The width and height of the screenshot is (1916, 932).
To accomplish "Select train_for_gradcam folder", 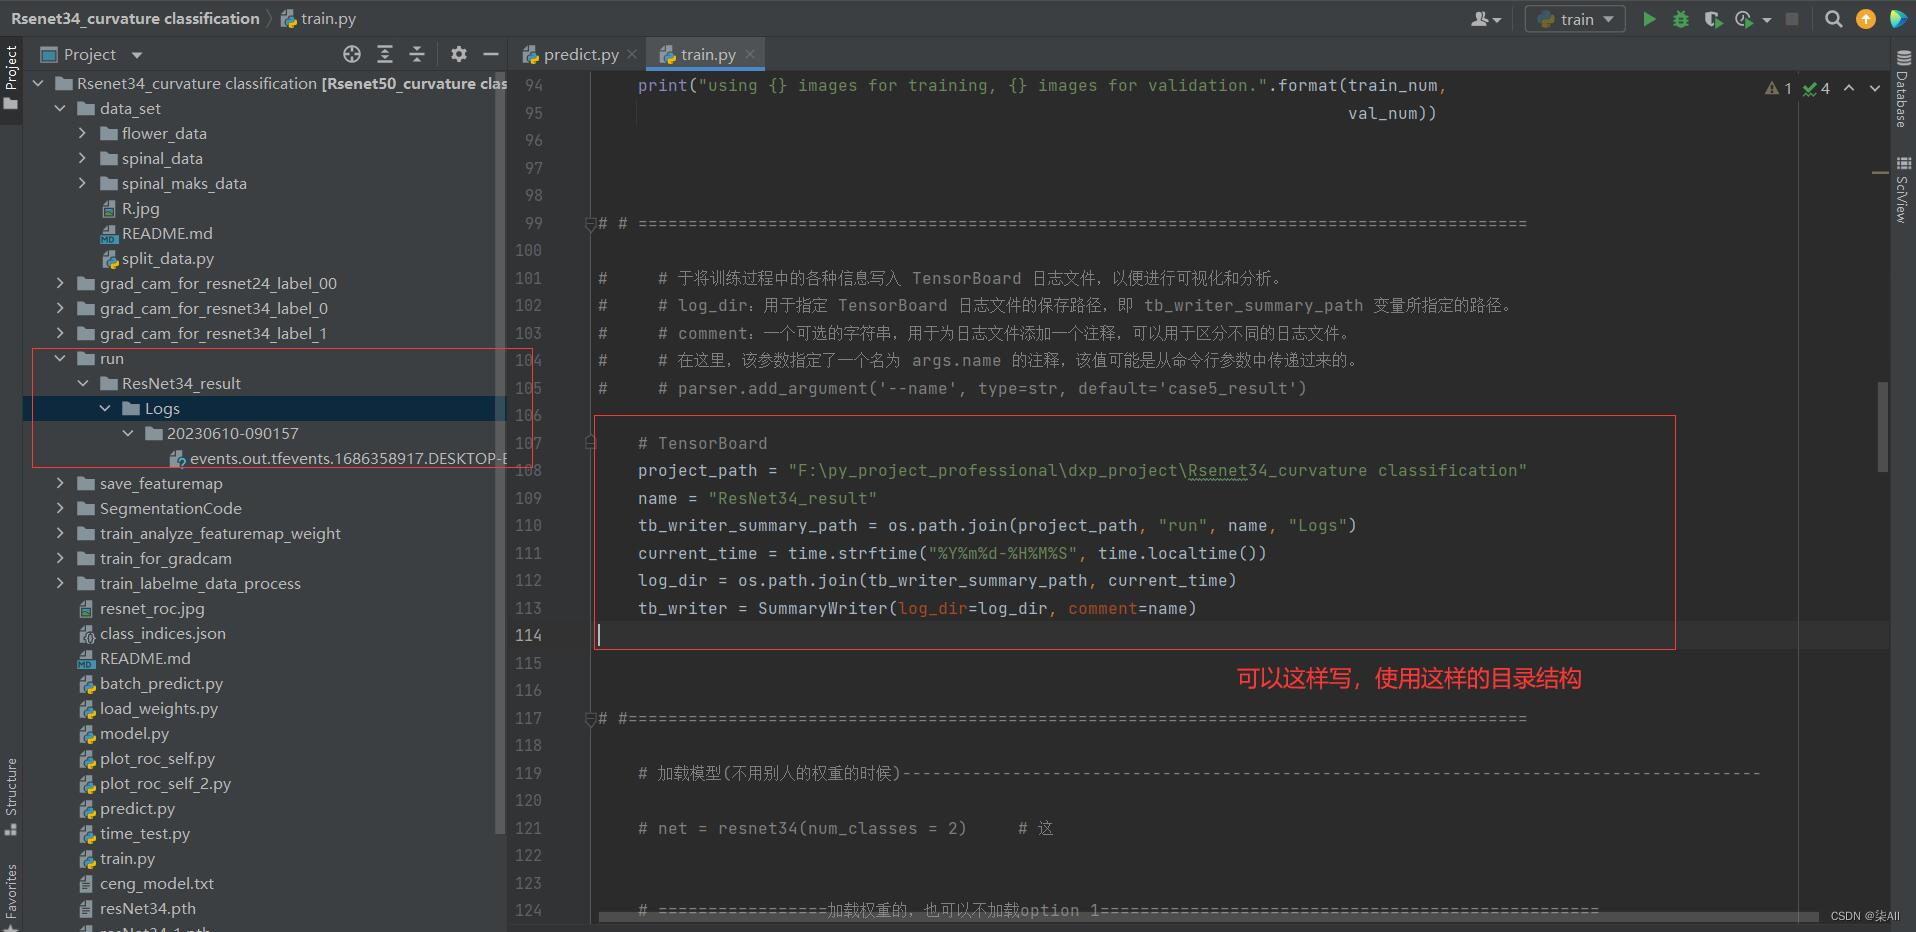I will (155, 558).
